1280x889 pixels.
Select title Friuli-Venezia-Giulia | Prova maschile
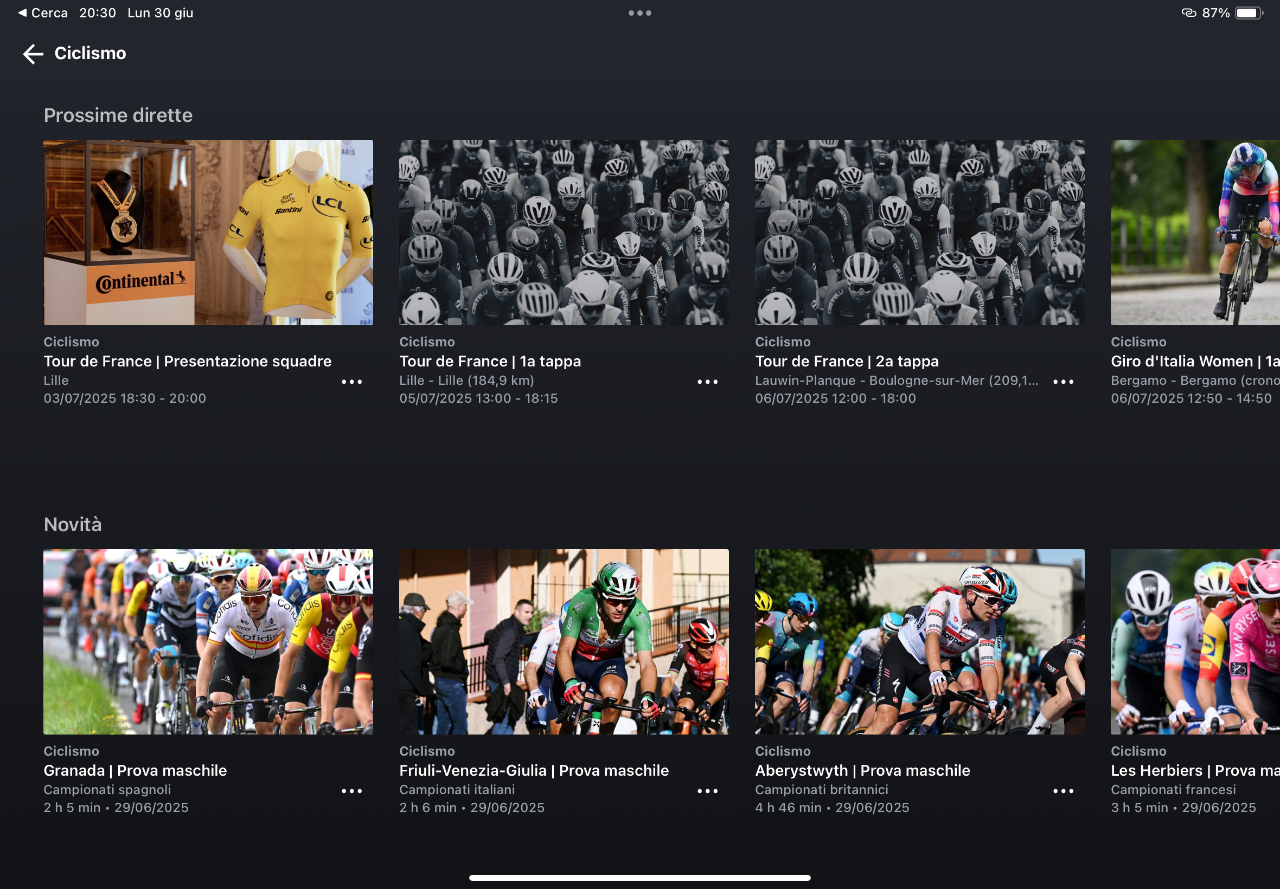click(x=534, y=771)
